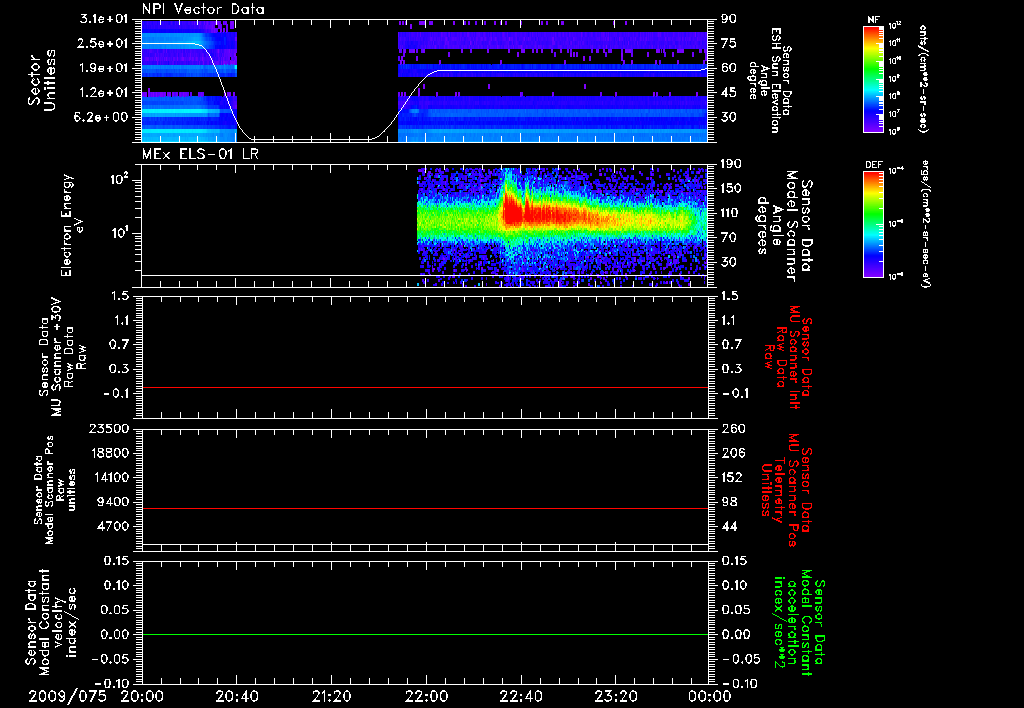Viewport: 1024px width, 708px height.
Task: Click the "2.5e+01" sector tick value
Action: click(104, 43)
